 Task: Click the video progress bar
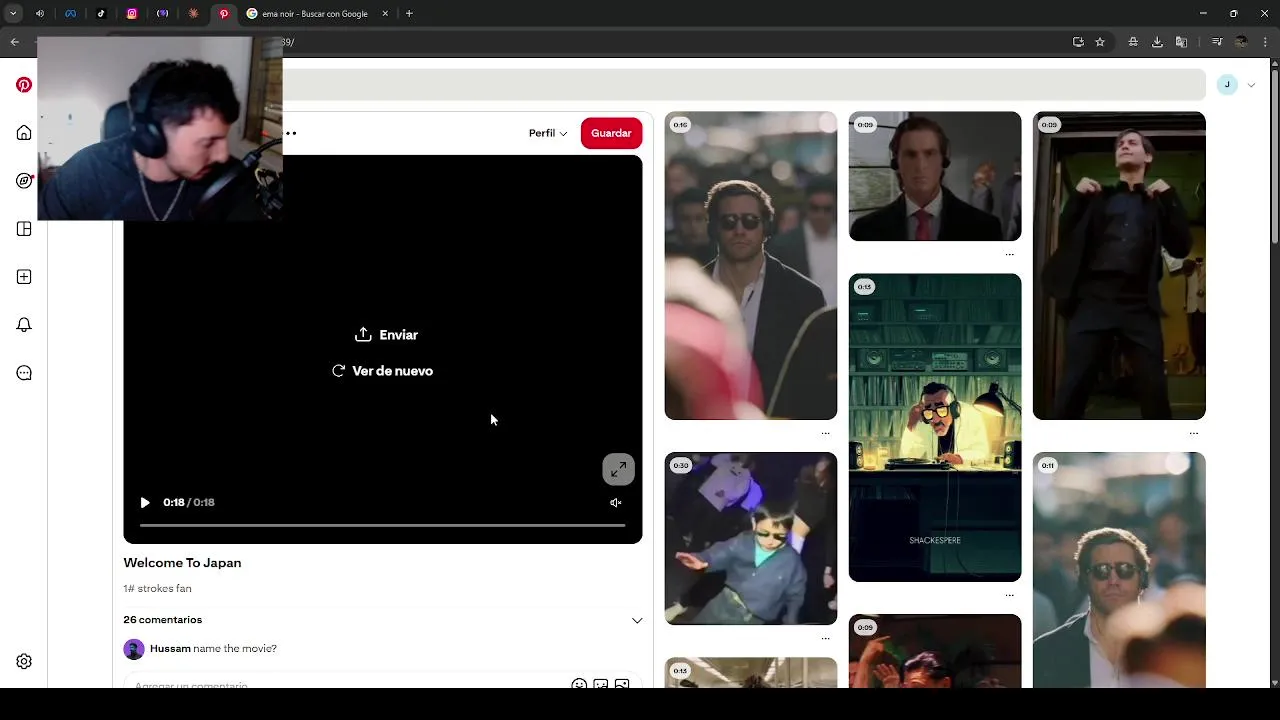[382, 525]
